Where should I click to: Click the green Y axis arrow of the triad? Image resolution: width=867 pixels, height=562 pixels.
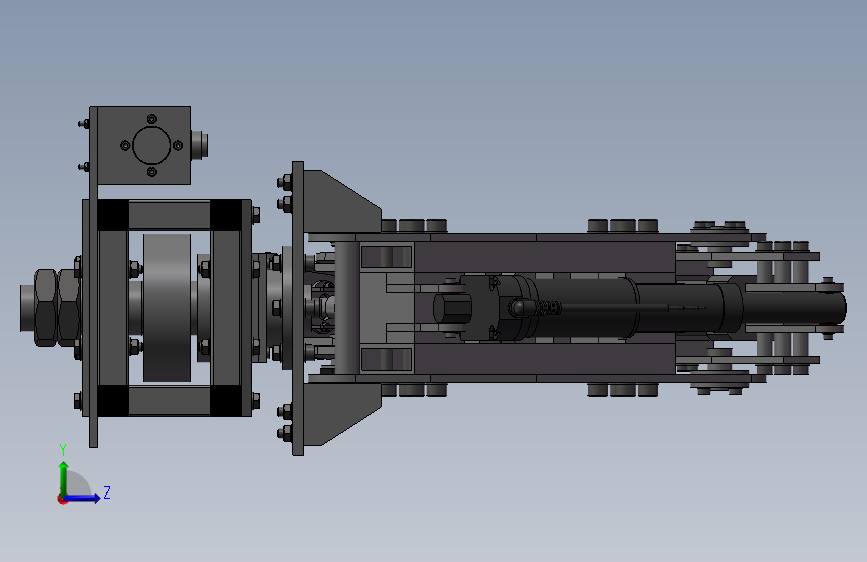coord(64,479)
